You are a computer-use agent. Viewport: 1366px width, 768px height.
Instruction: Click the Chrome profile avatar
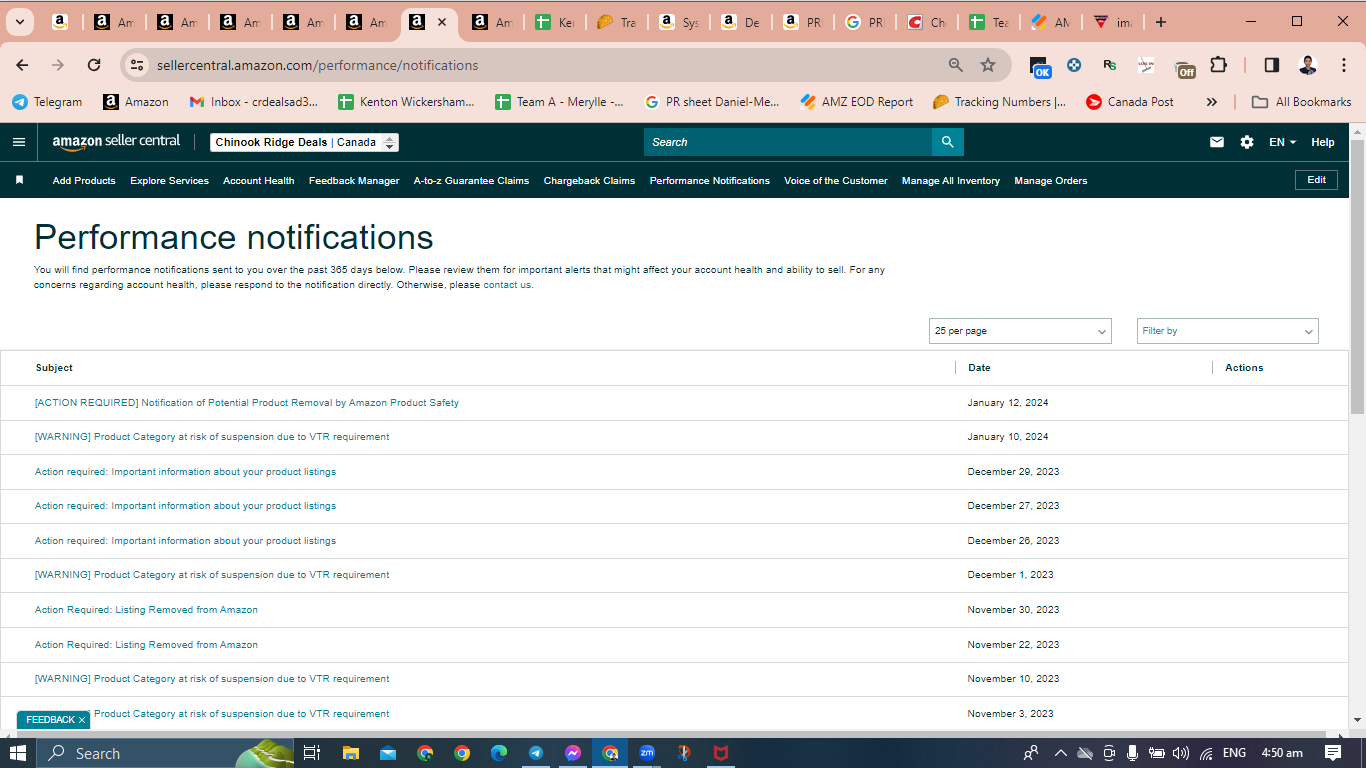tap(1308, 65)
